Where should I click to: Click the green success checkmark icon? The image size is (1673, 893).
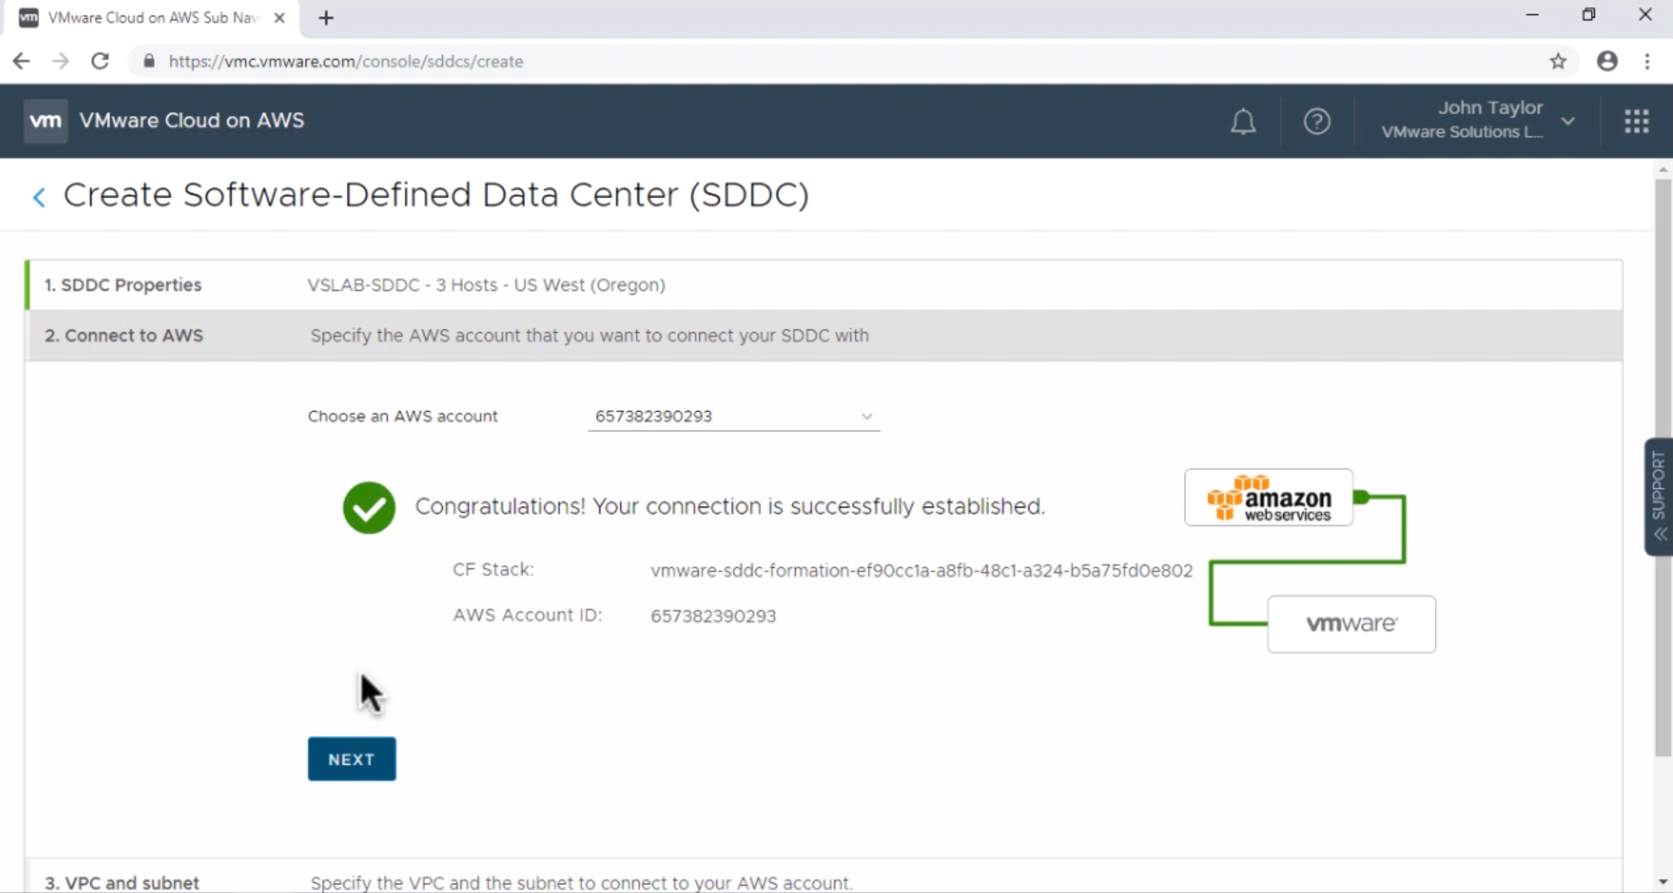click(369, 508)
